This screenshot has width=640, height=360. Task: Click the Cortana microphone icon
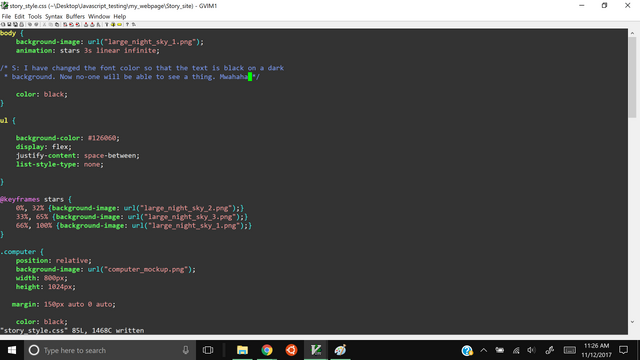[x=186, y=350]
